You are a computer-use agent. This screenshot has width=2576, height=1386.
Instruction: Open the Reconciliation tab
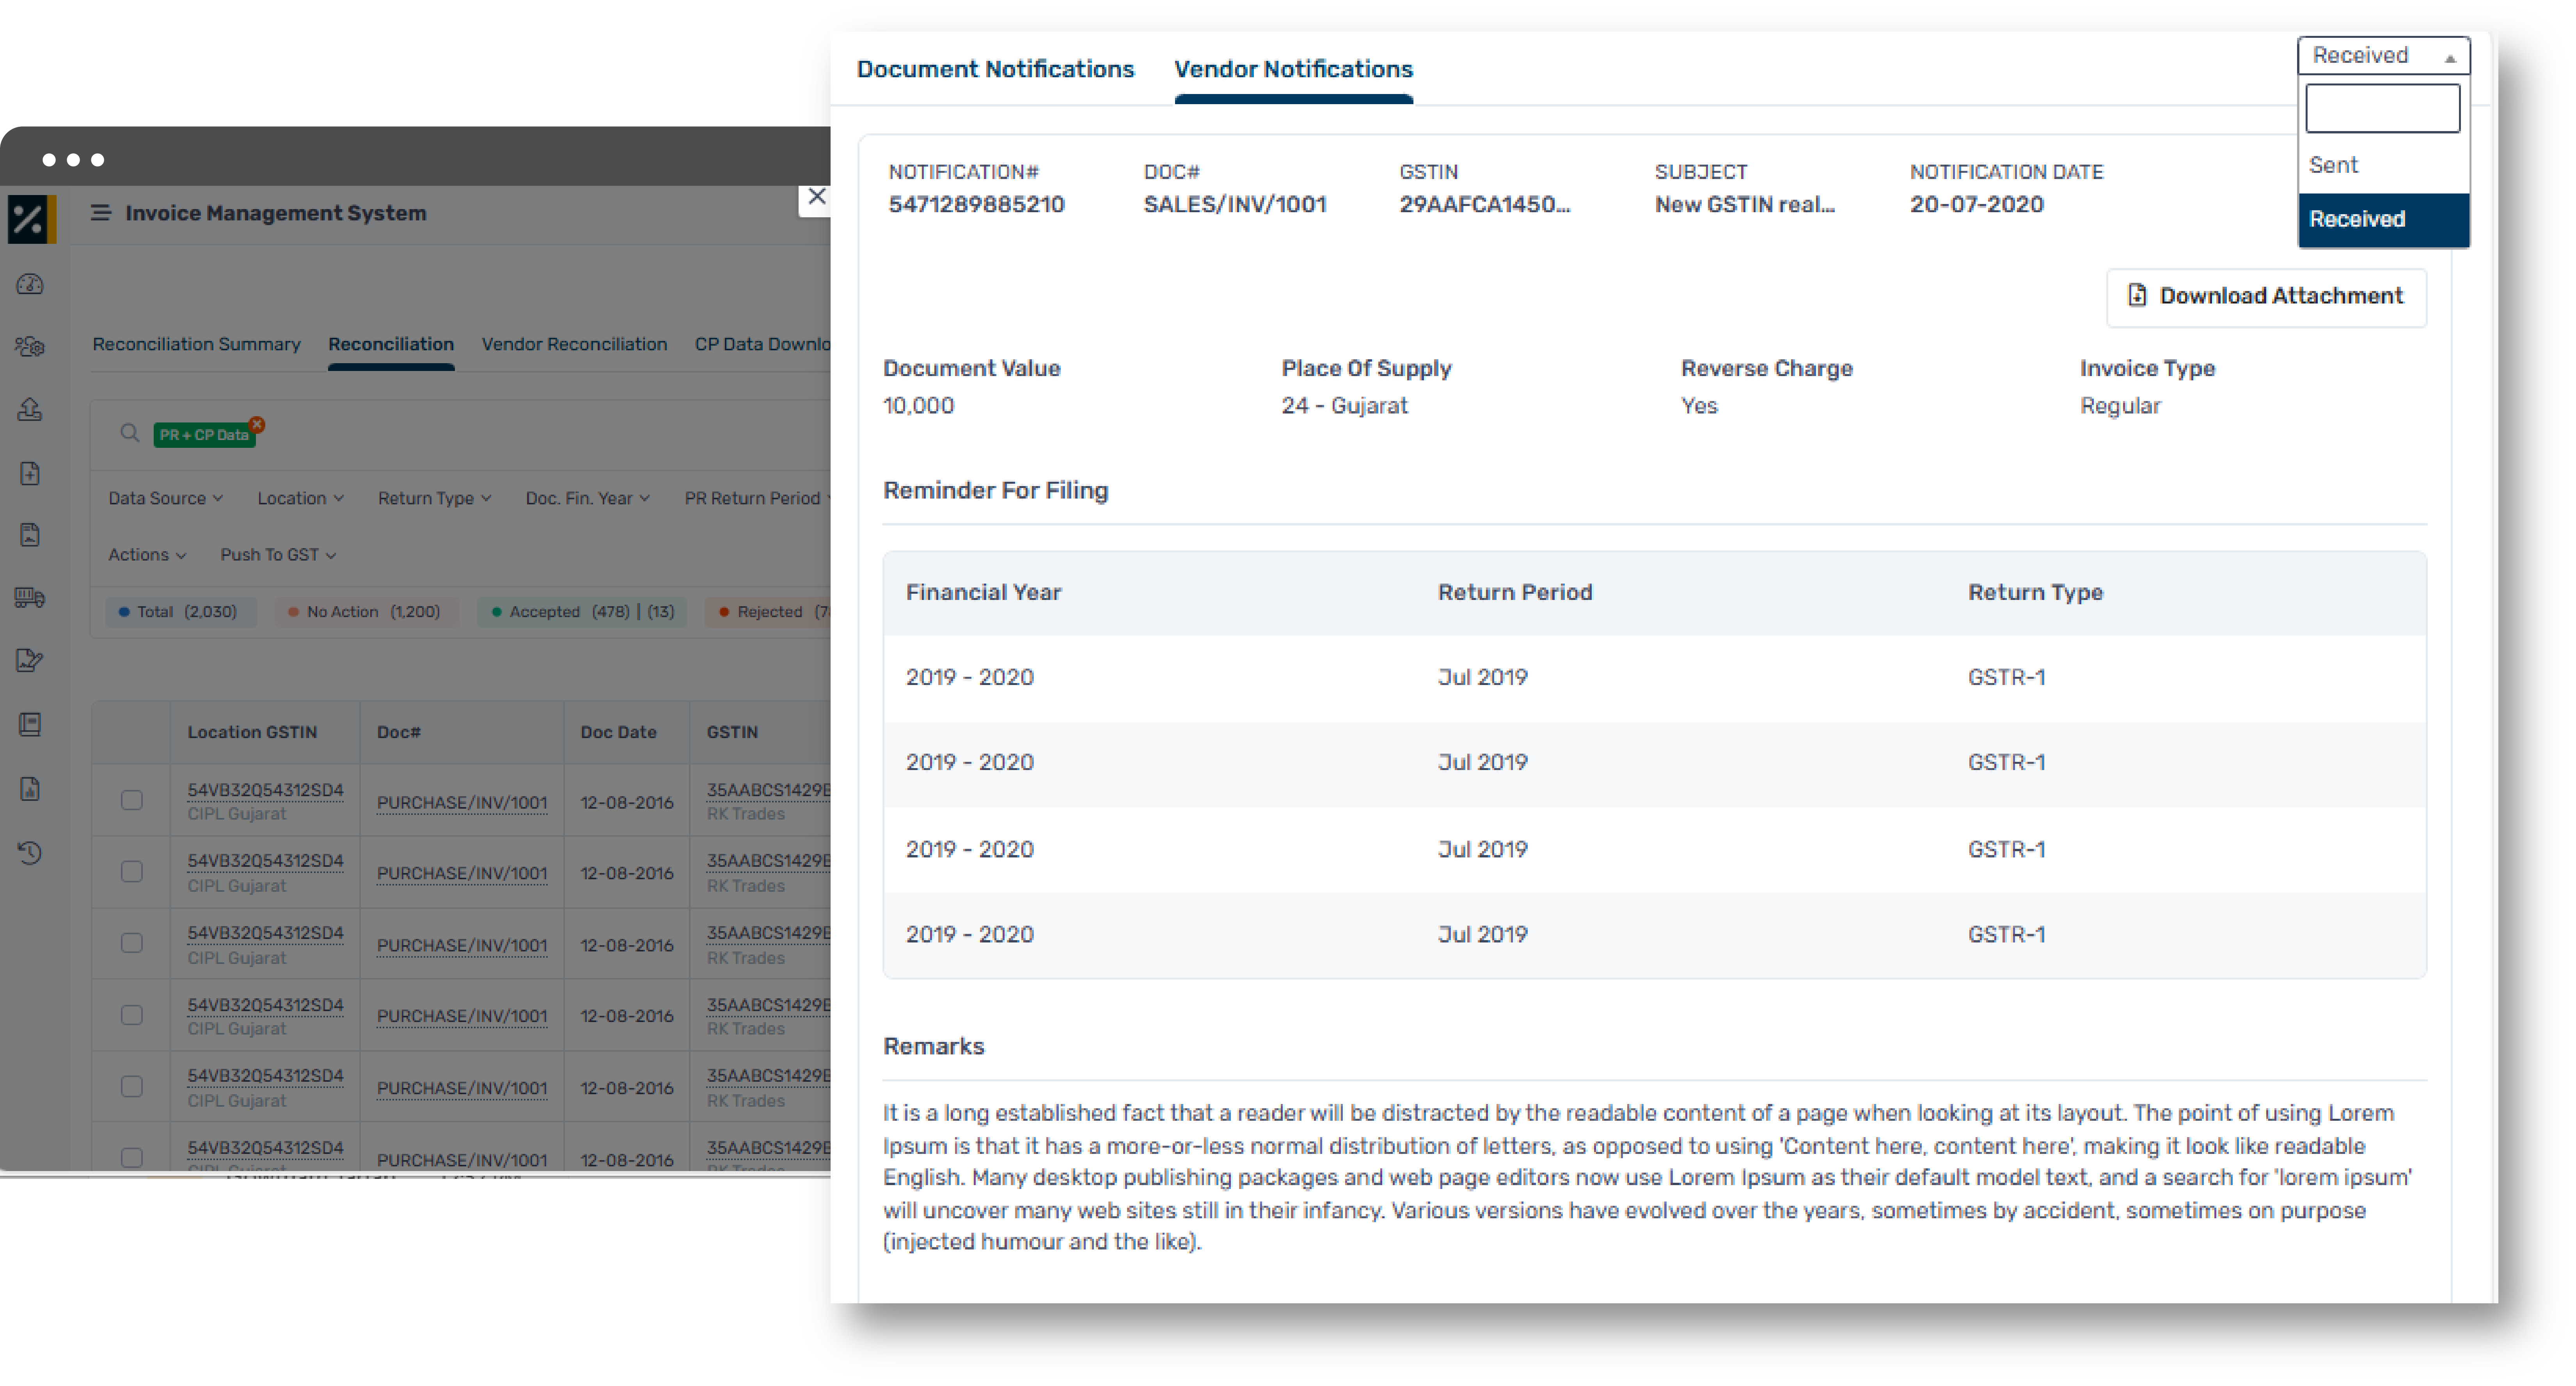point(391,344)
